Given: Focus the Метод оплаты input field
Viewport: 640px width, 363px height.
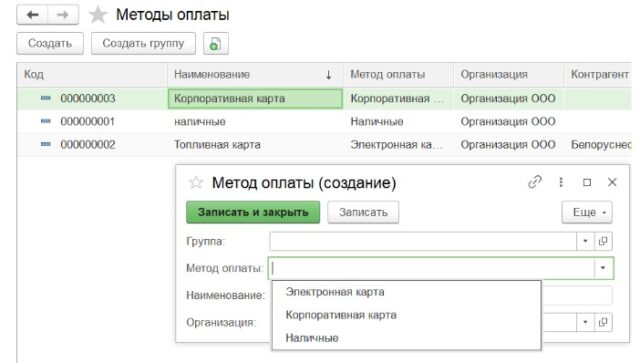Looking at the screenshot, I should pos(431,268).
